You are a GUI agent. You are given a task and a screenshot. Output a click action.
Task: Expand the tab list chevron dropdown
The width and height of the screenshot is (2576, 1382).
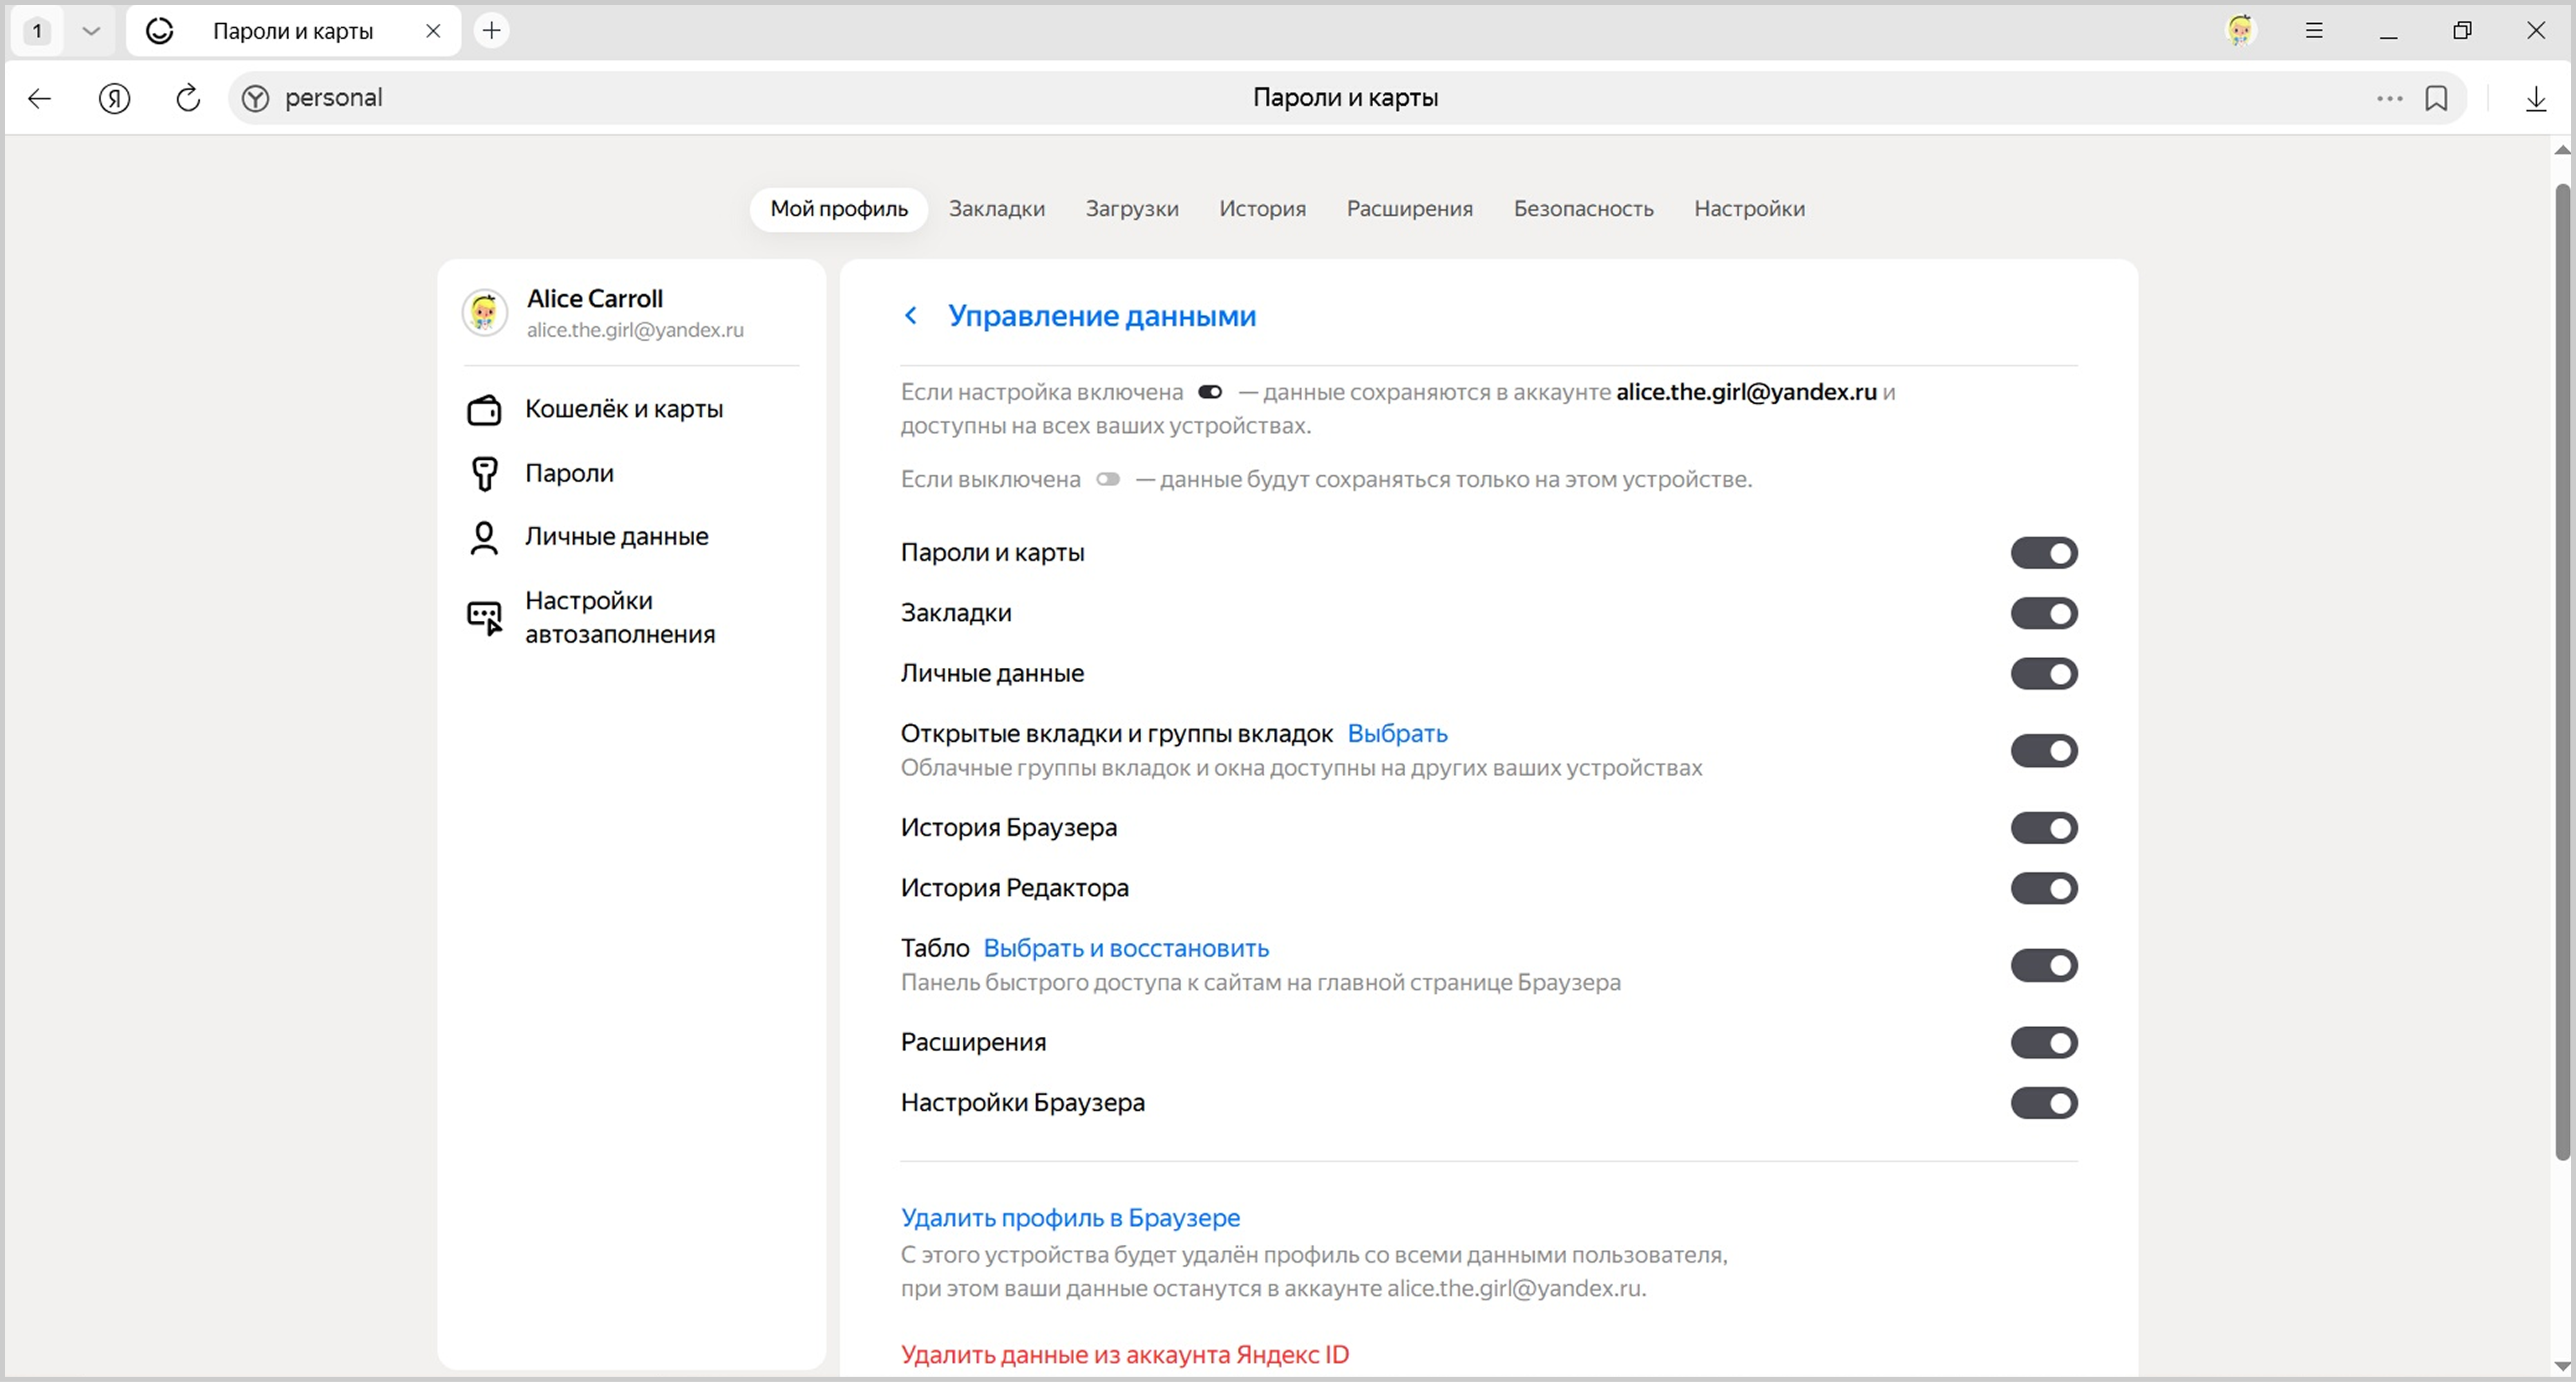(91, 31)
